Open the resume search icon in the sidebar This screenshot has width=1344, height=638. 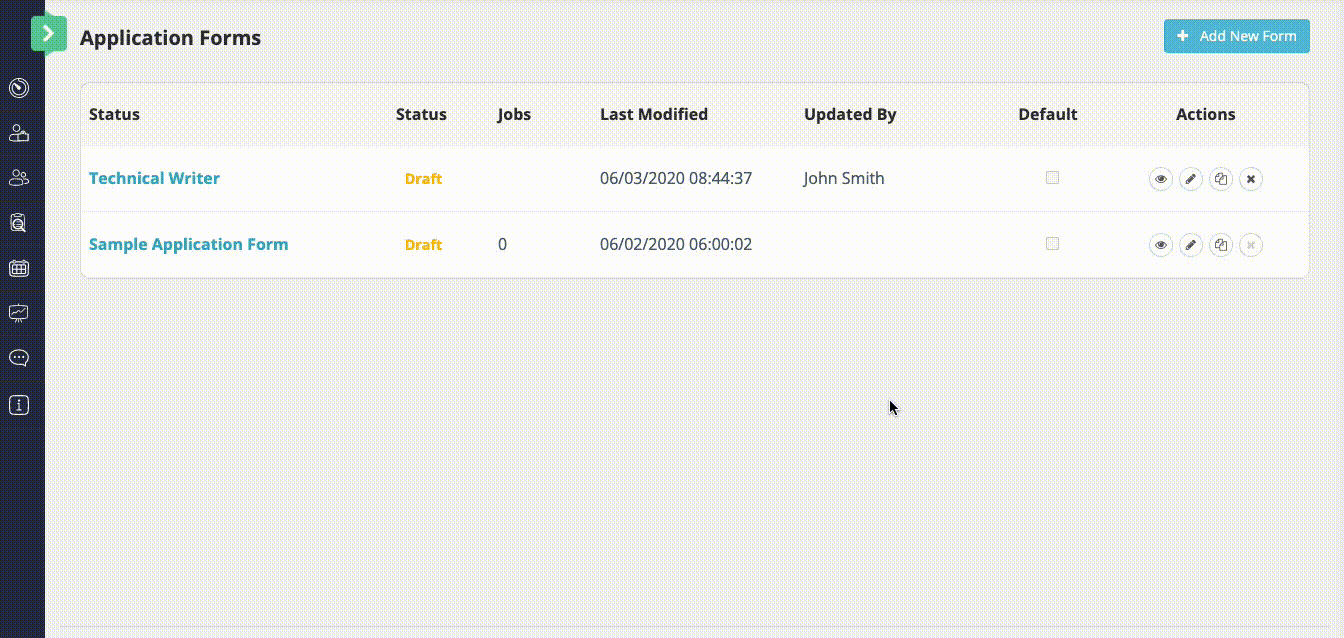pyautogui.click(x=18, y=223)
